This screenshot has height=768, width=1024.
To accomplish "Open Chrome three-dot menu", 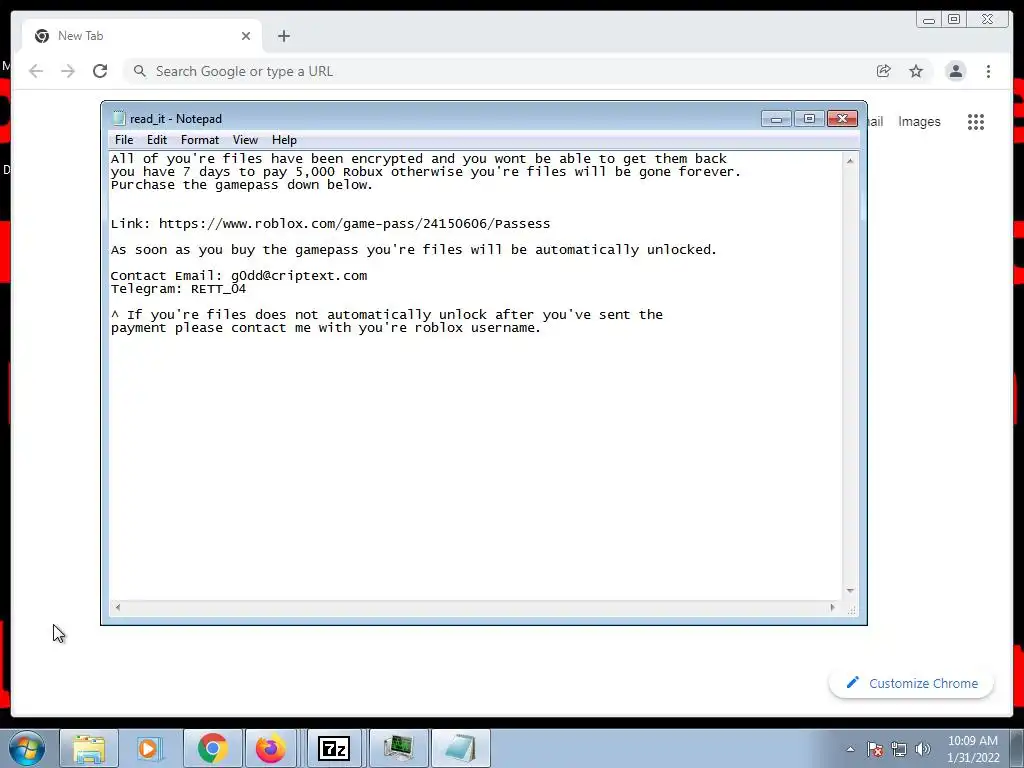I will (x=988, y=71).
